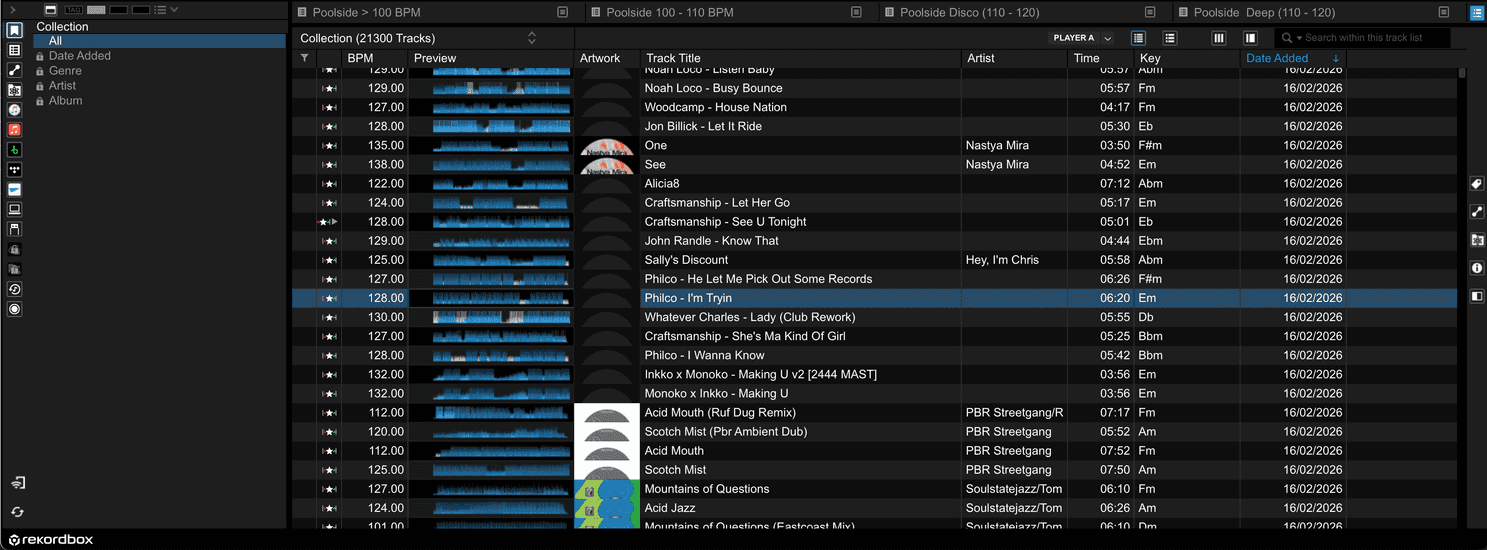Image resolution: width=1487 pixels, height=550 pixels.
Task: Open the My Tag panel icon on right edge
Action: [x=1477, y=184]
